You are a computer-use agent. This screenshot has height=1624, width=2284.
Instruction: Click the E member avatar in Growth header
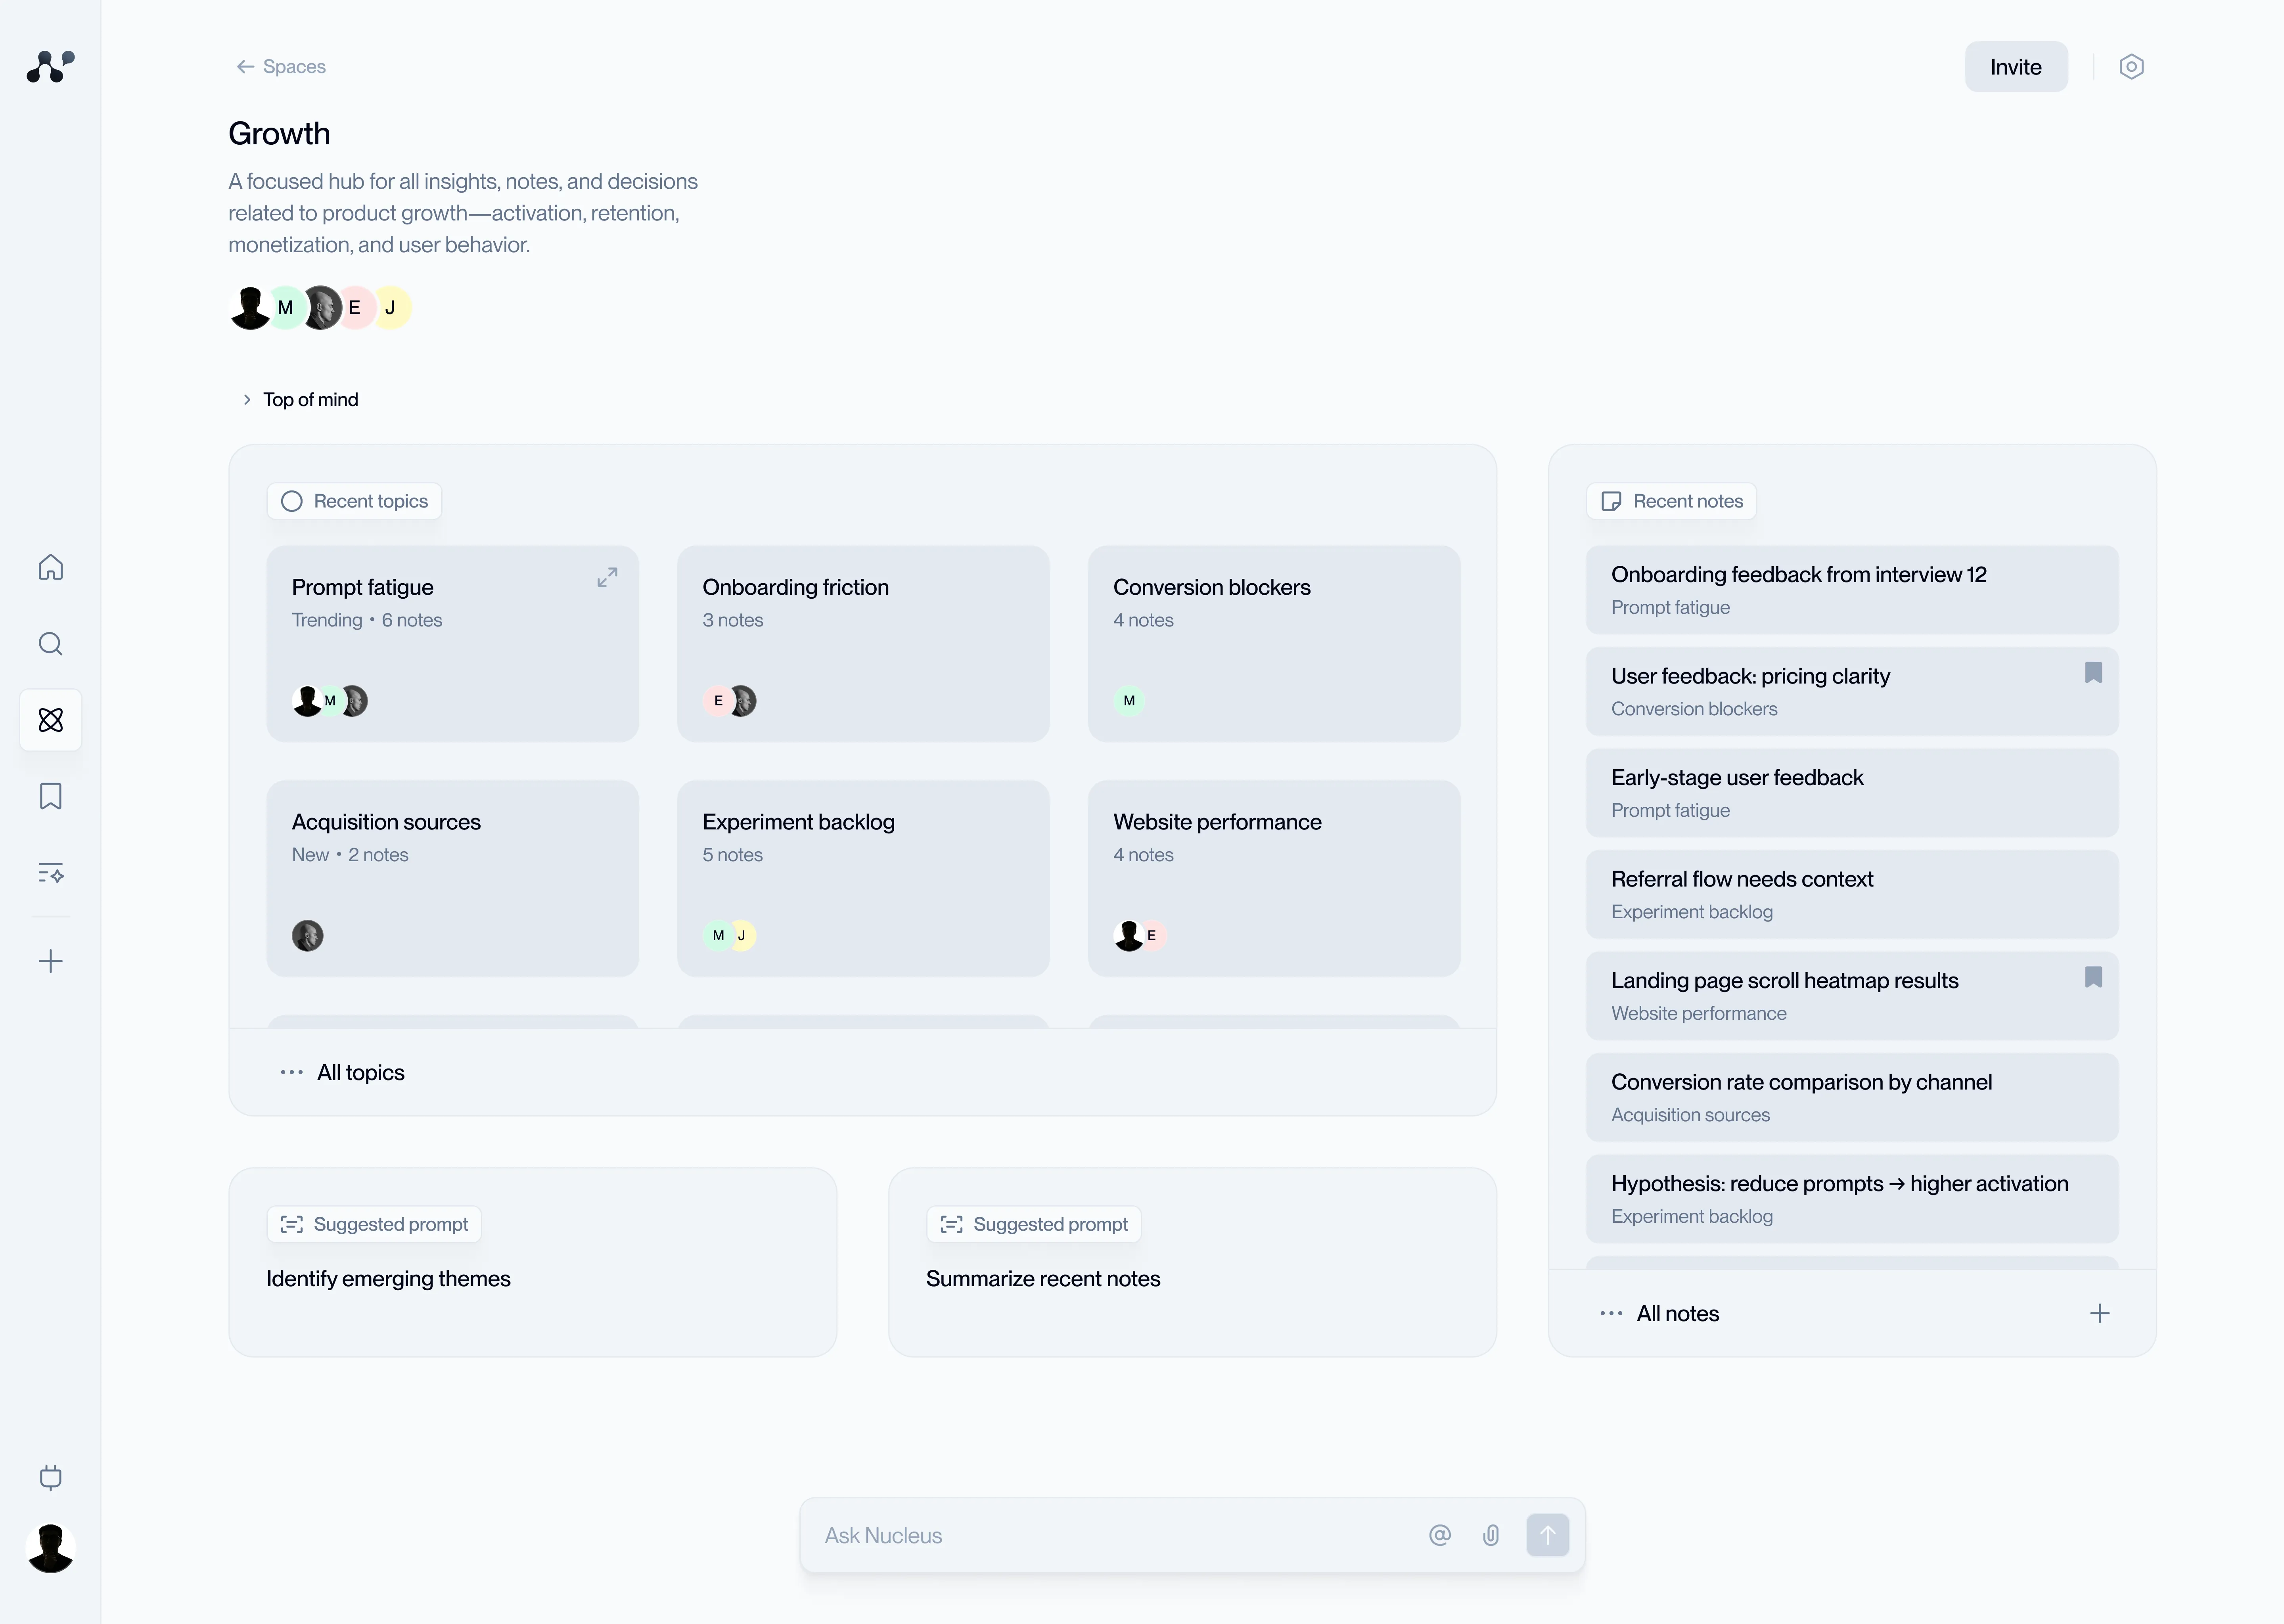[x=355, y=308]
